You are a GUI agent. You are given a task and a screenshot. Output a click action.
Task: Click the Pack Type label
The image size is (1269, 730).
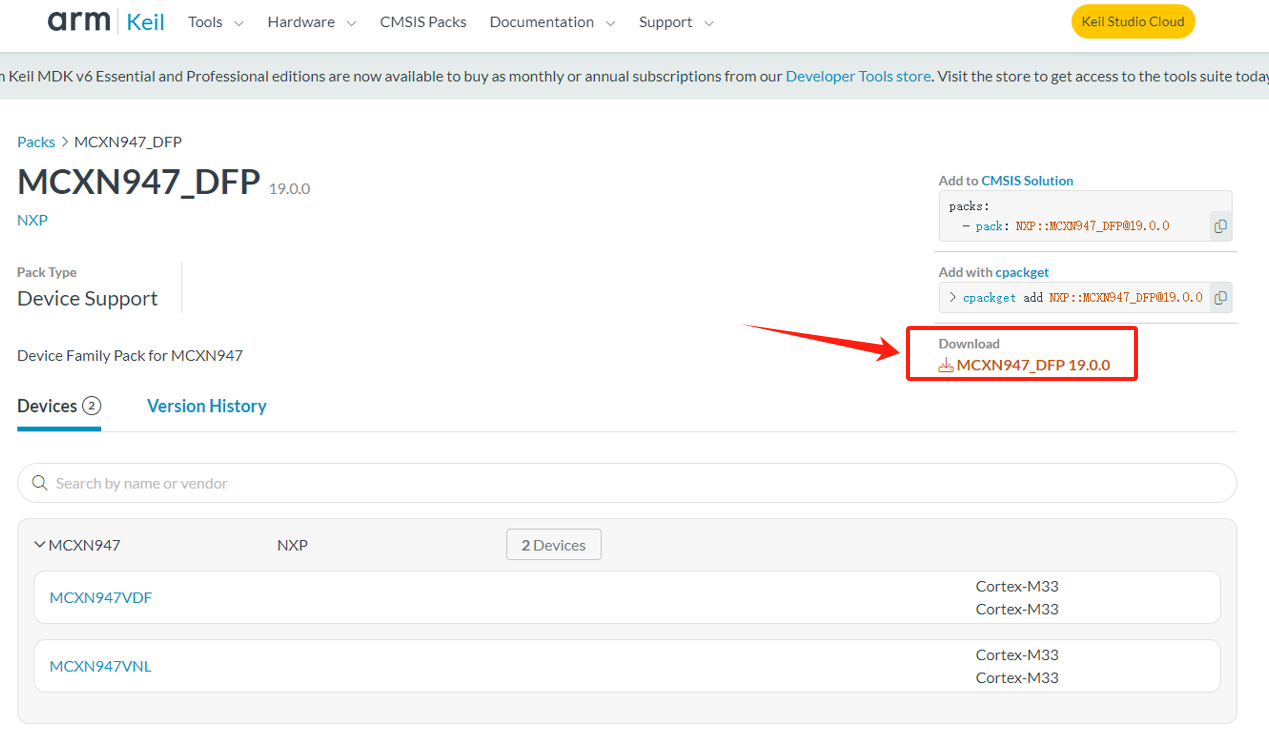click(x=47, y=272)
